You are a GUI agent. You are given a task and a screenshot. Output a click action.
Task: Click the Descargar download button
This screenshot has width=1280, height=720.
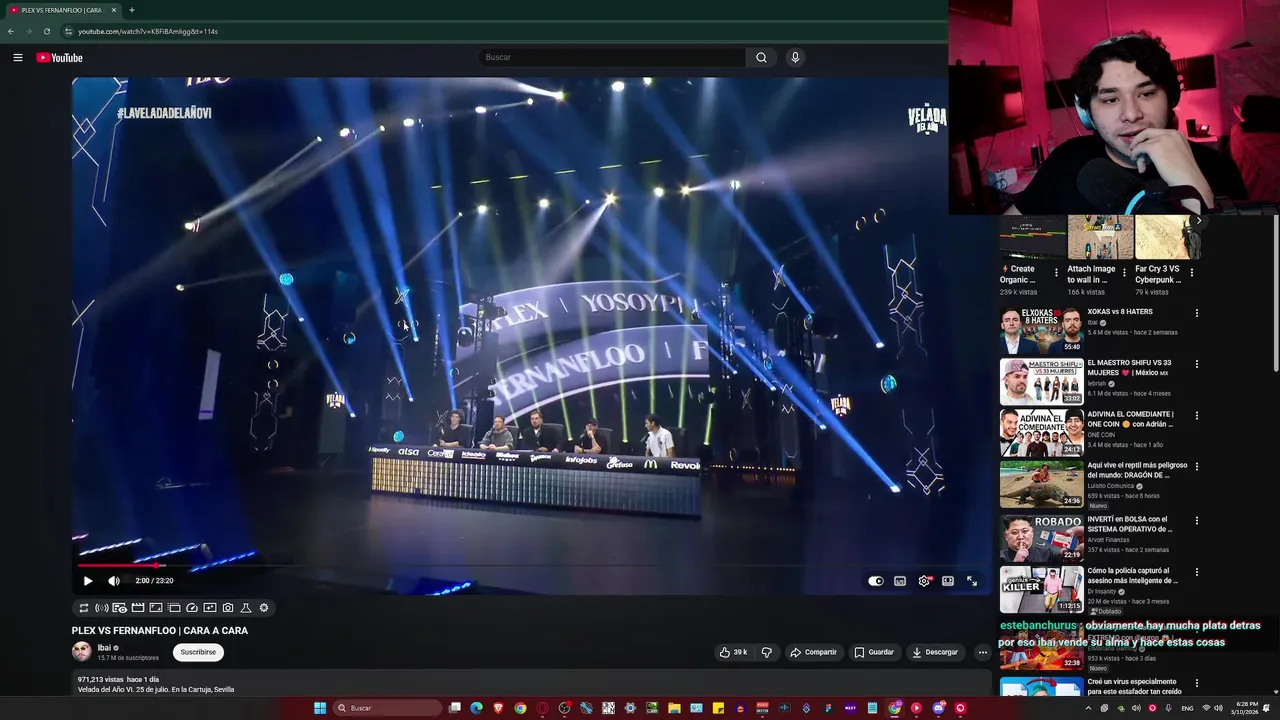[935, 652]
